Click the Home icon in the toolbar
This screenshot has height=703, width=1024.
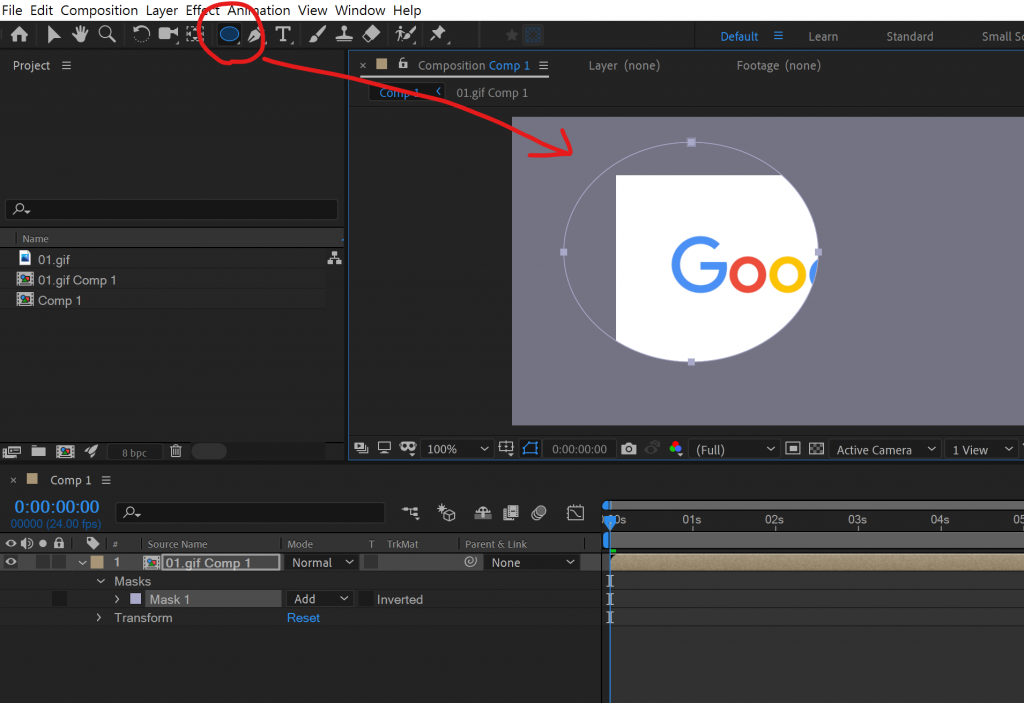(20, 35)
